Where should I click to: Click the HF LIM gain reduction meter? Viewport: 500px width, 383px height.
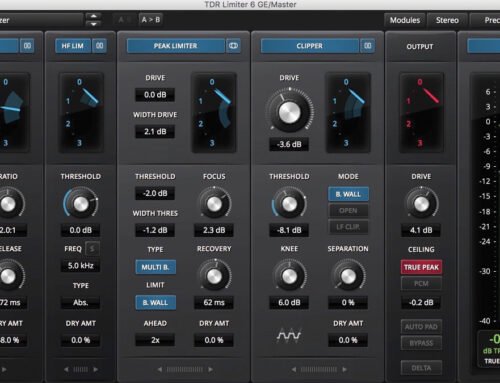click(x=81, y=112)
